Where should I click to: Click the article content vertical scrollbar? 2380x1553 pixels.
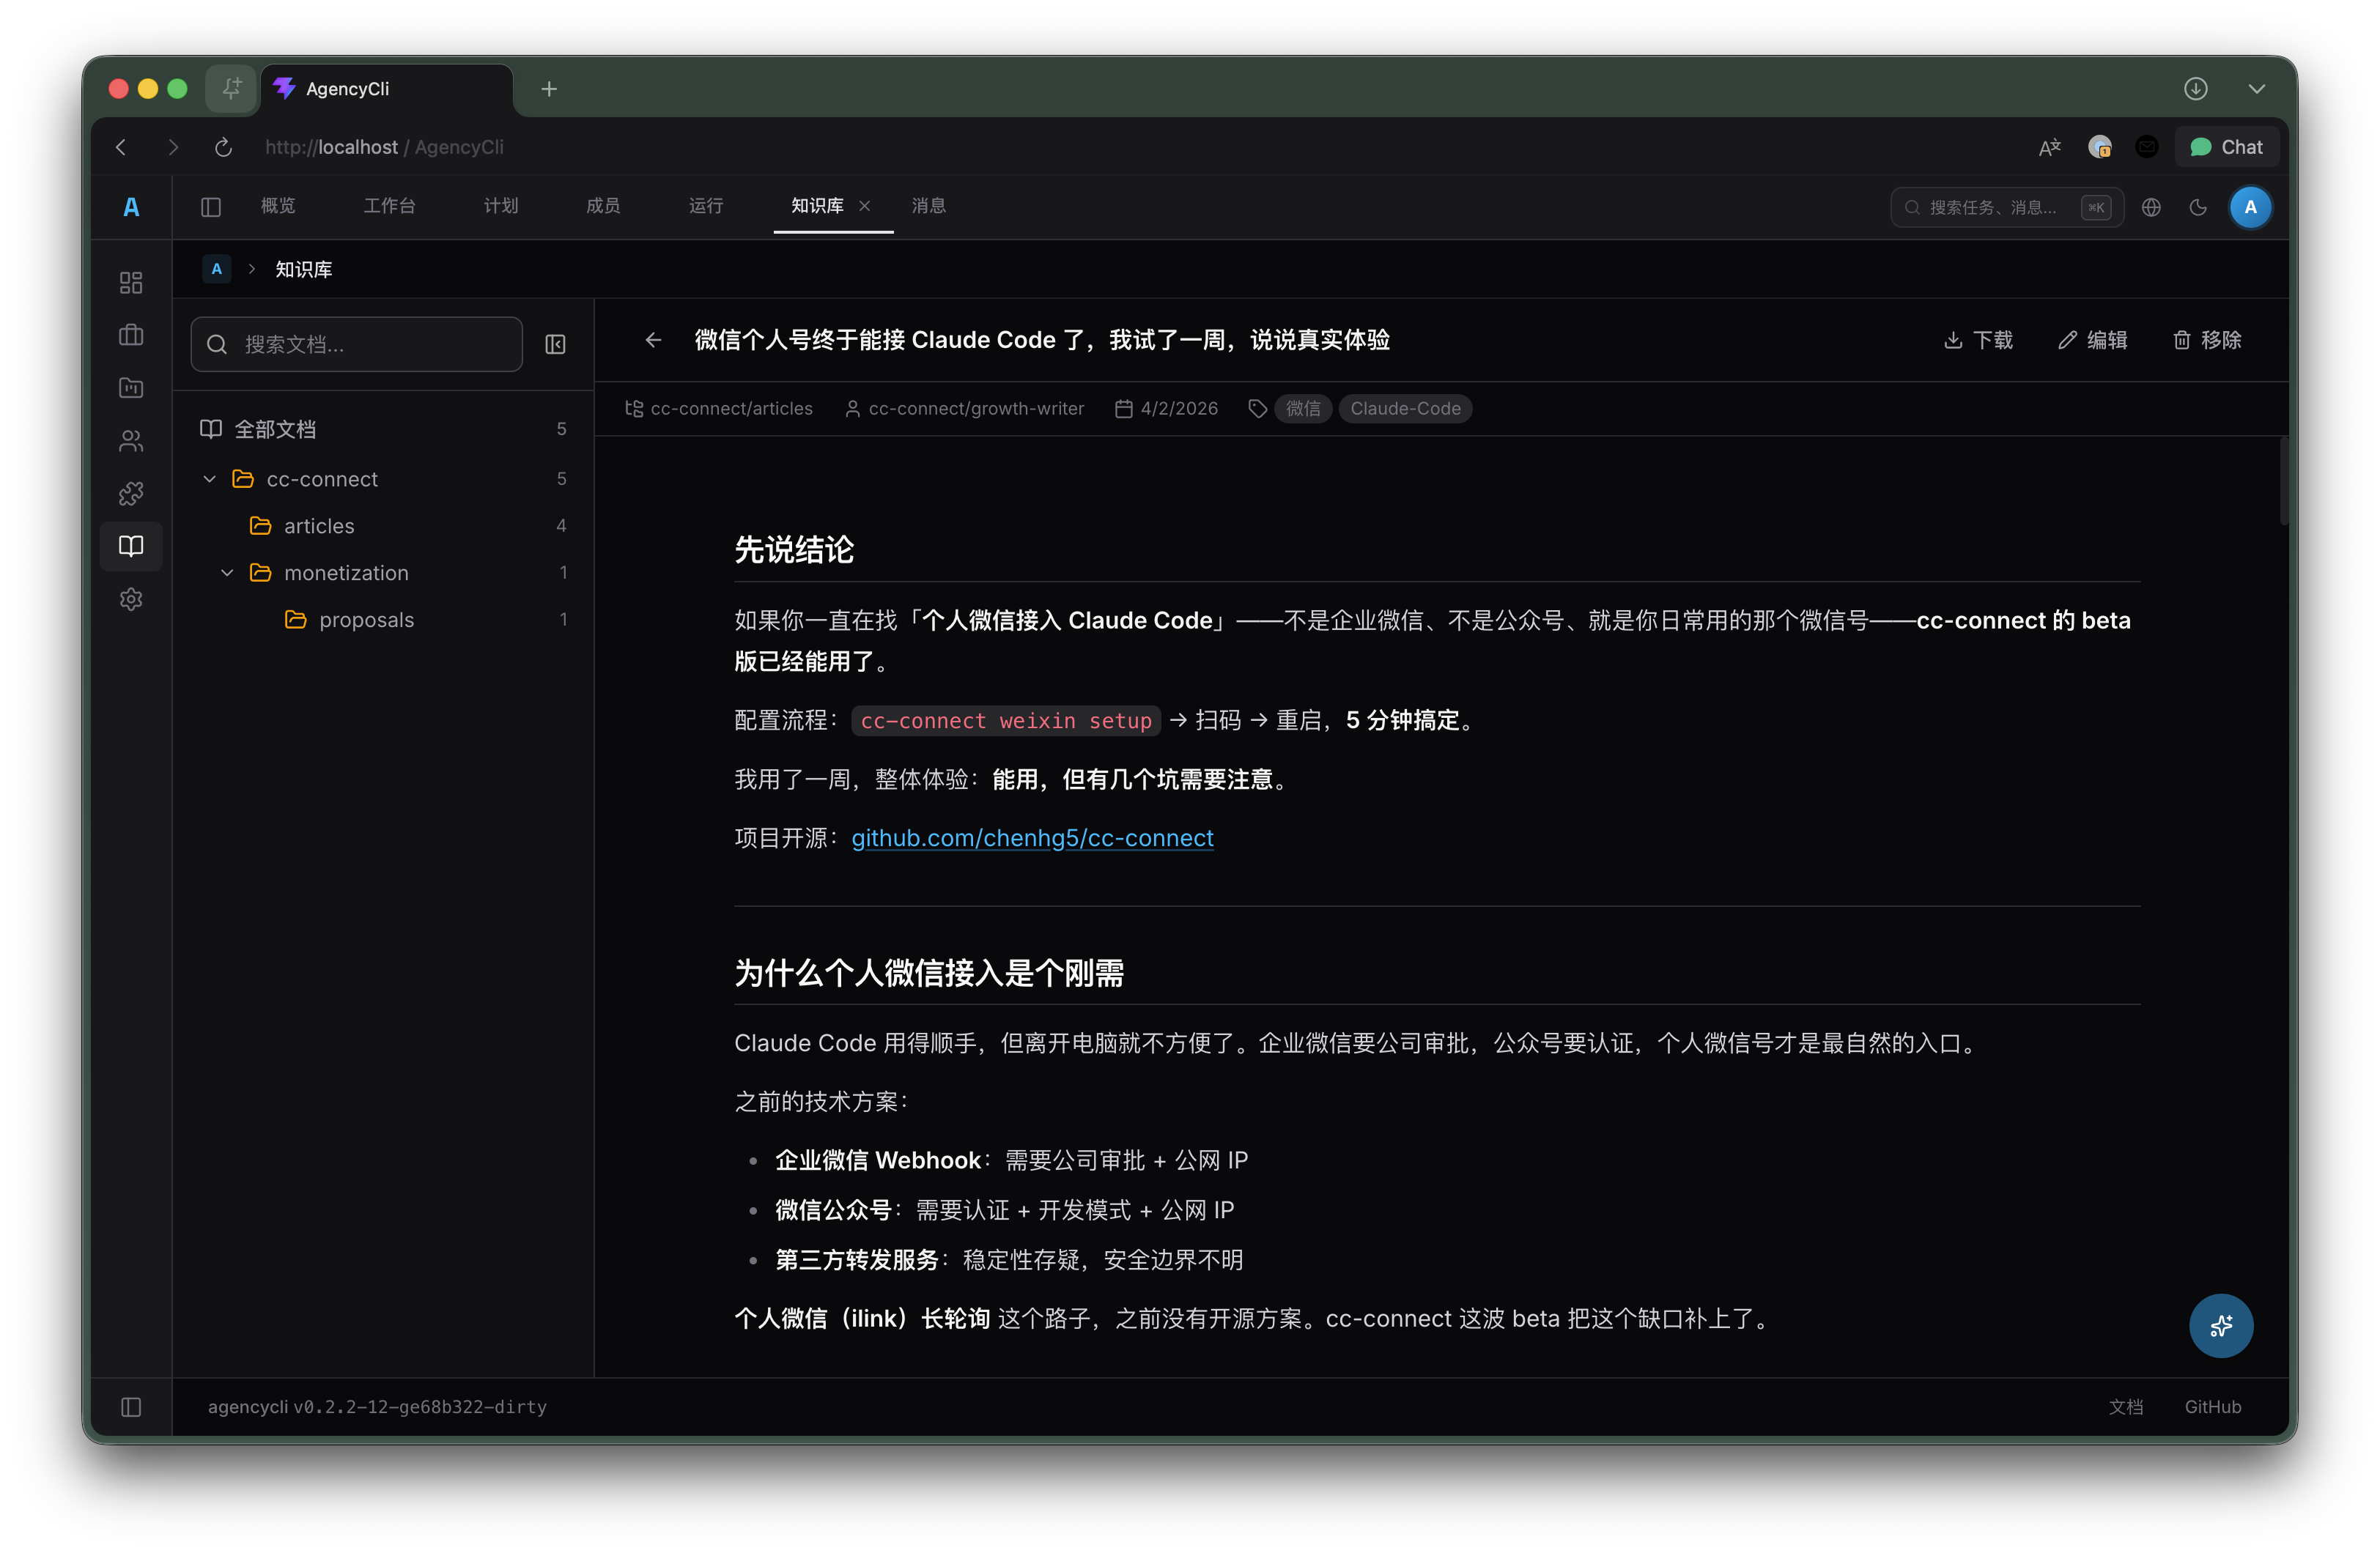coord(2283,481)
